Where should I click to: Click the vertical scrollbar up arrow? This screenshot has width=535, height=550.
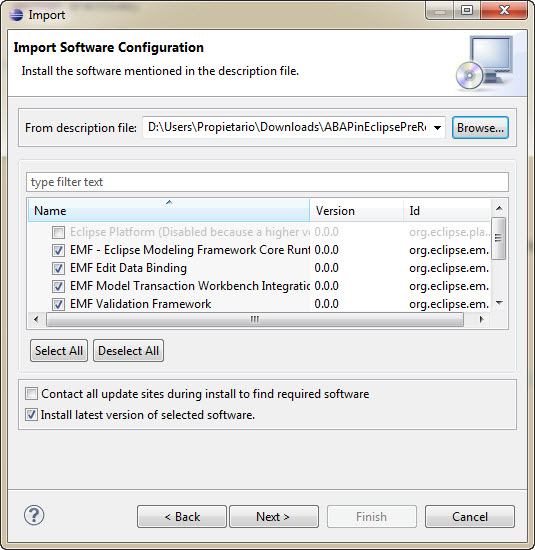(499, 208)
